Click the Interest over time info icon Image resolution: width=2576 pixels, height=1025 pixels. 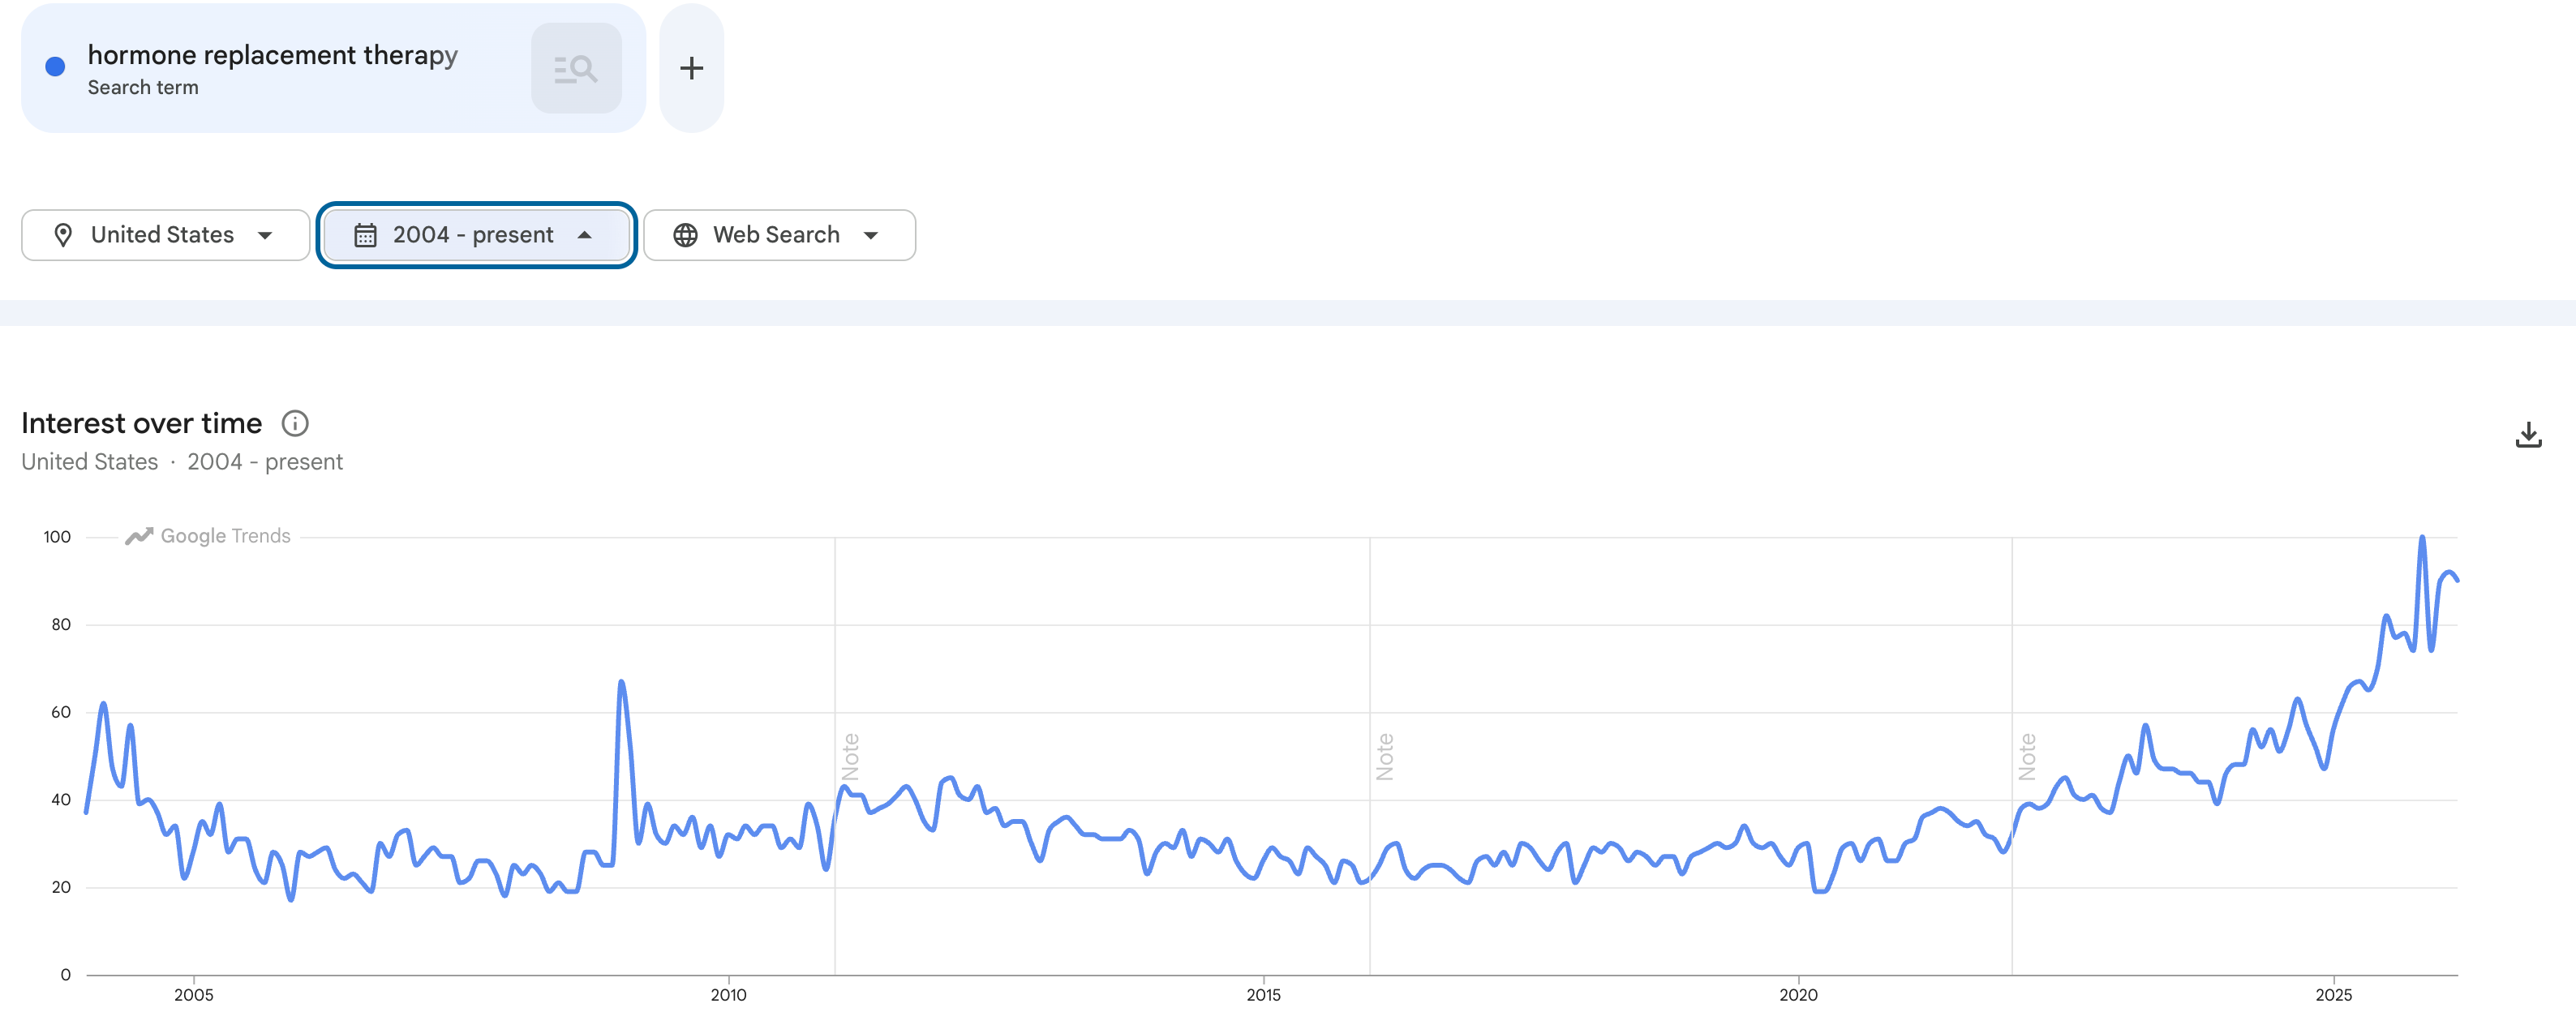(295, 424)
